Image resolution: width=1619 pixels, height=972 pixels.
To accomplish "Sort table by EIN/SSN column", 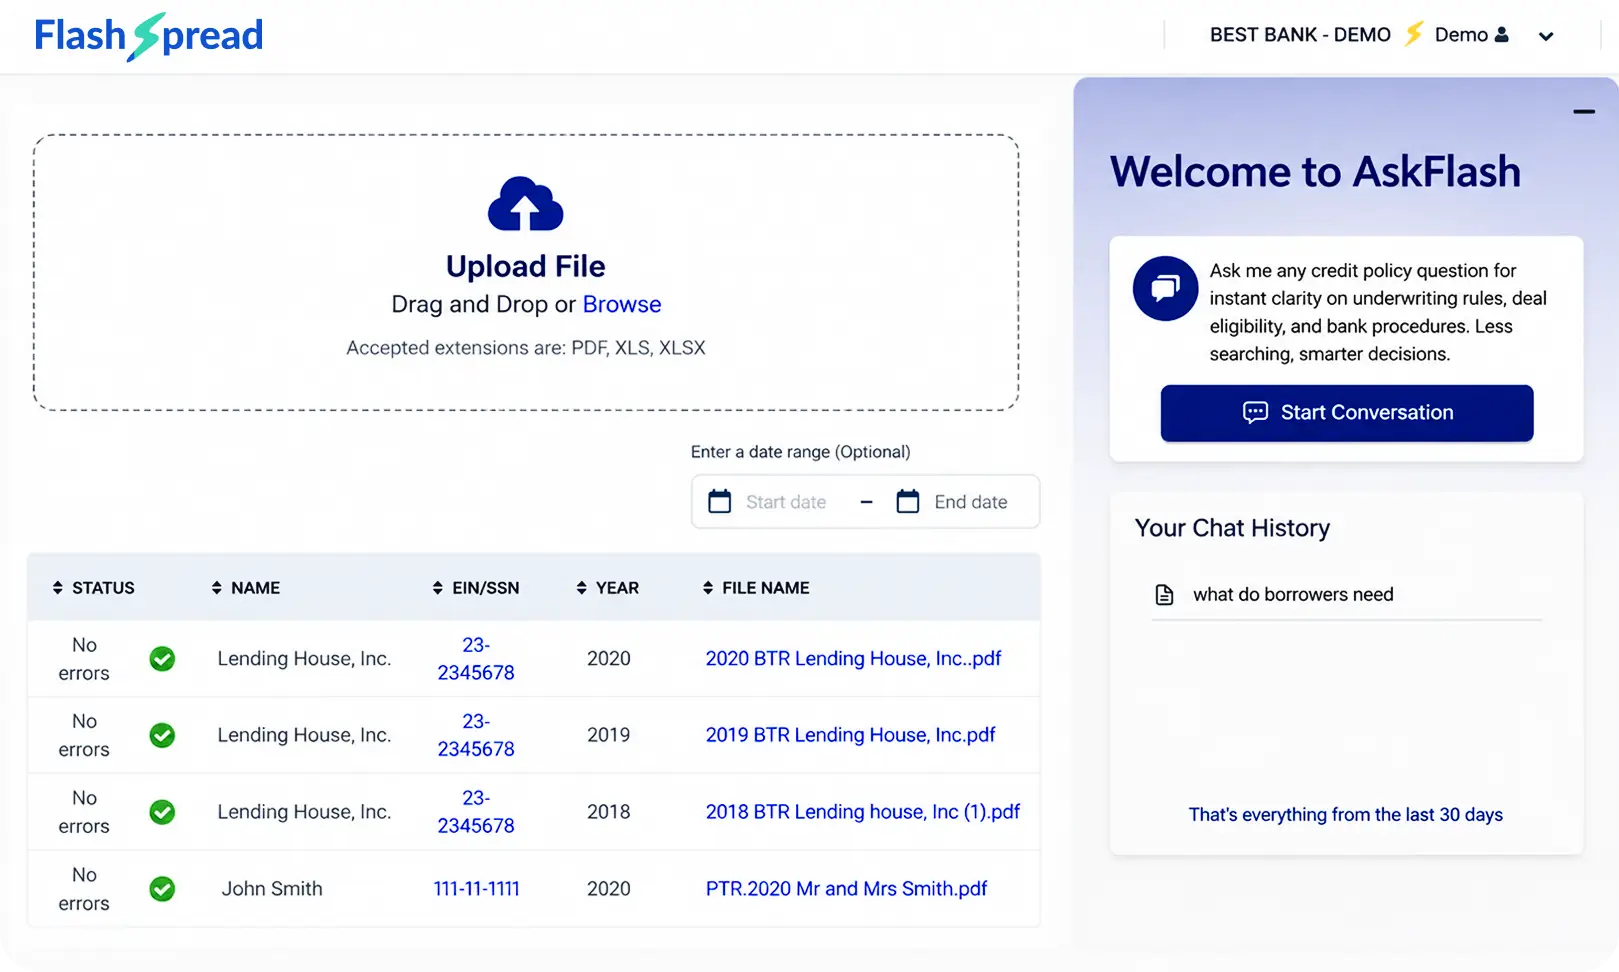I will pos(475,588).
